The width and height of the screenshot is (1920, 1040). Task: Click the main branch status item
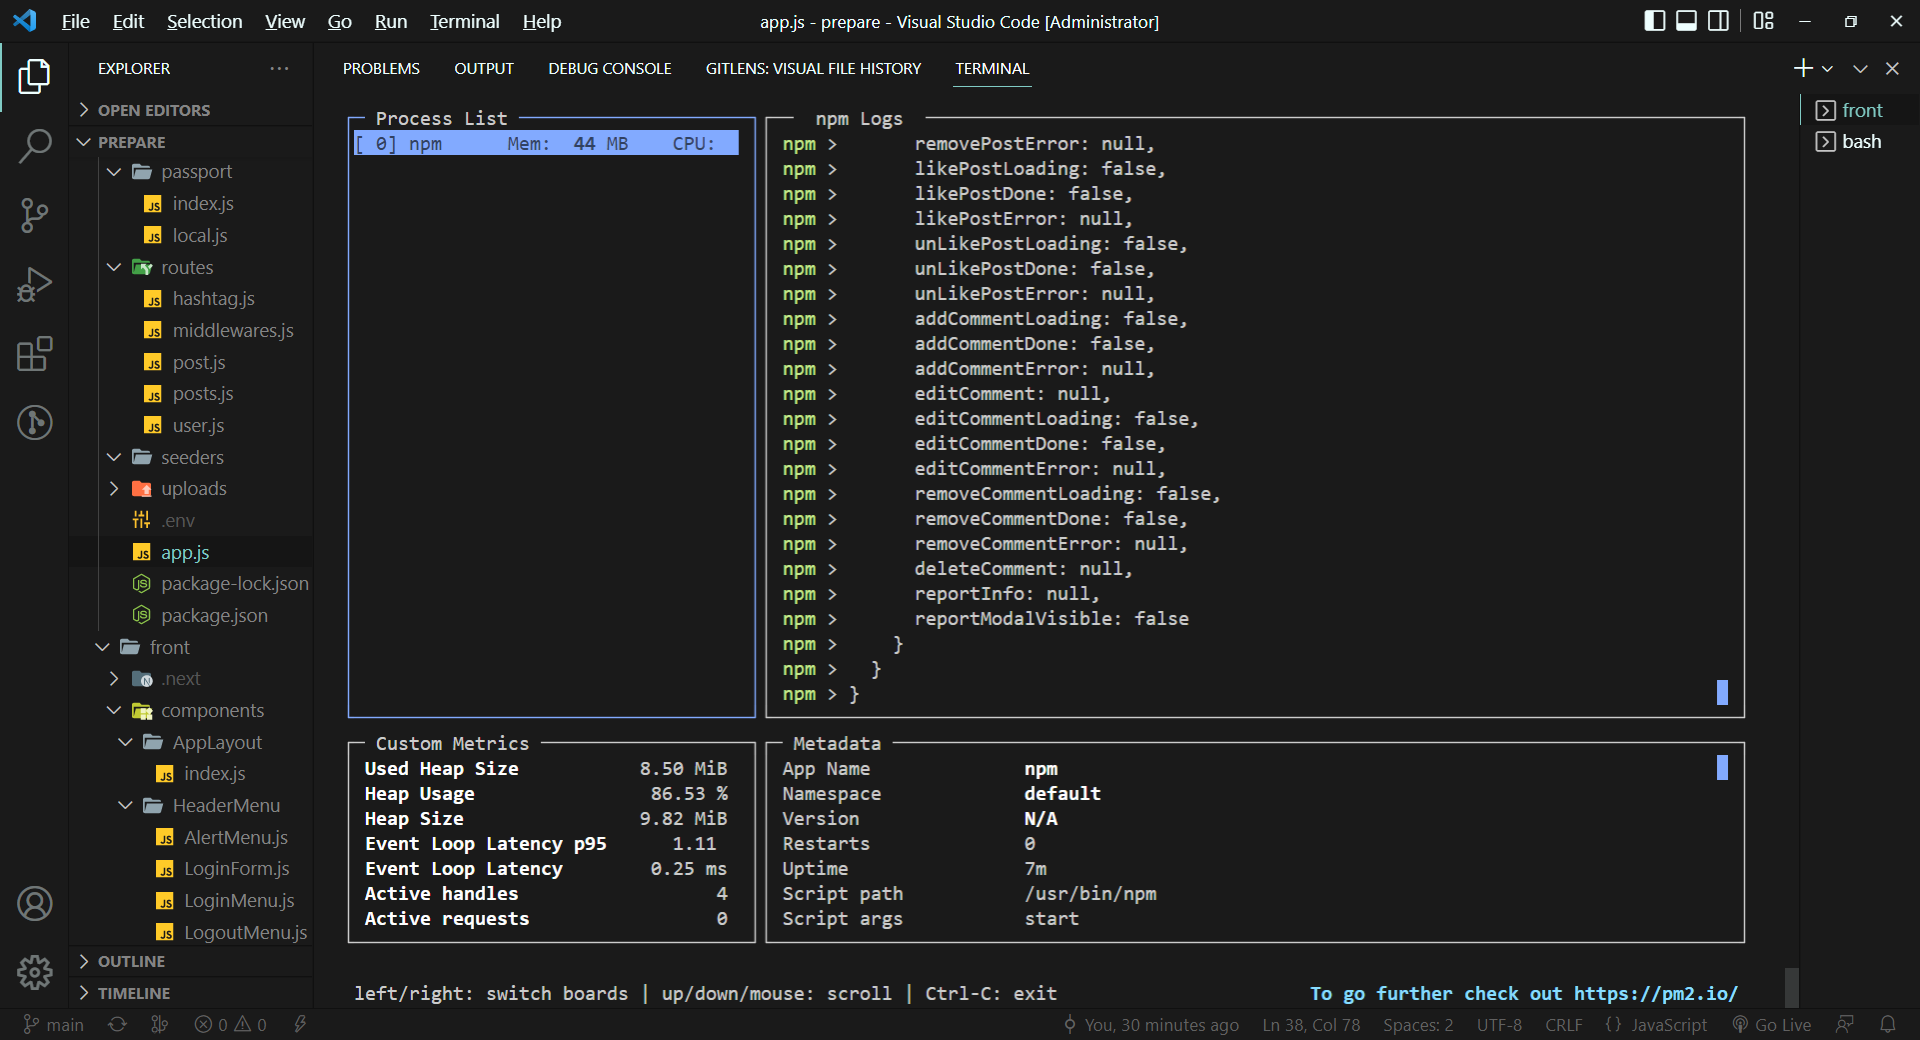click(x=54, y=1025)
